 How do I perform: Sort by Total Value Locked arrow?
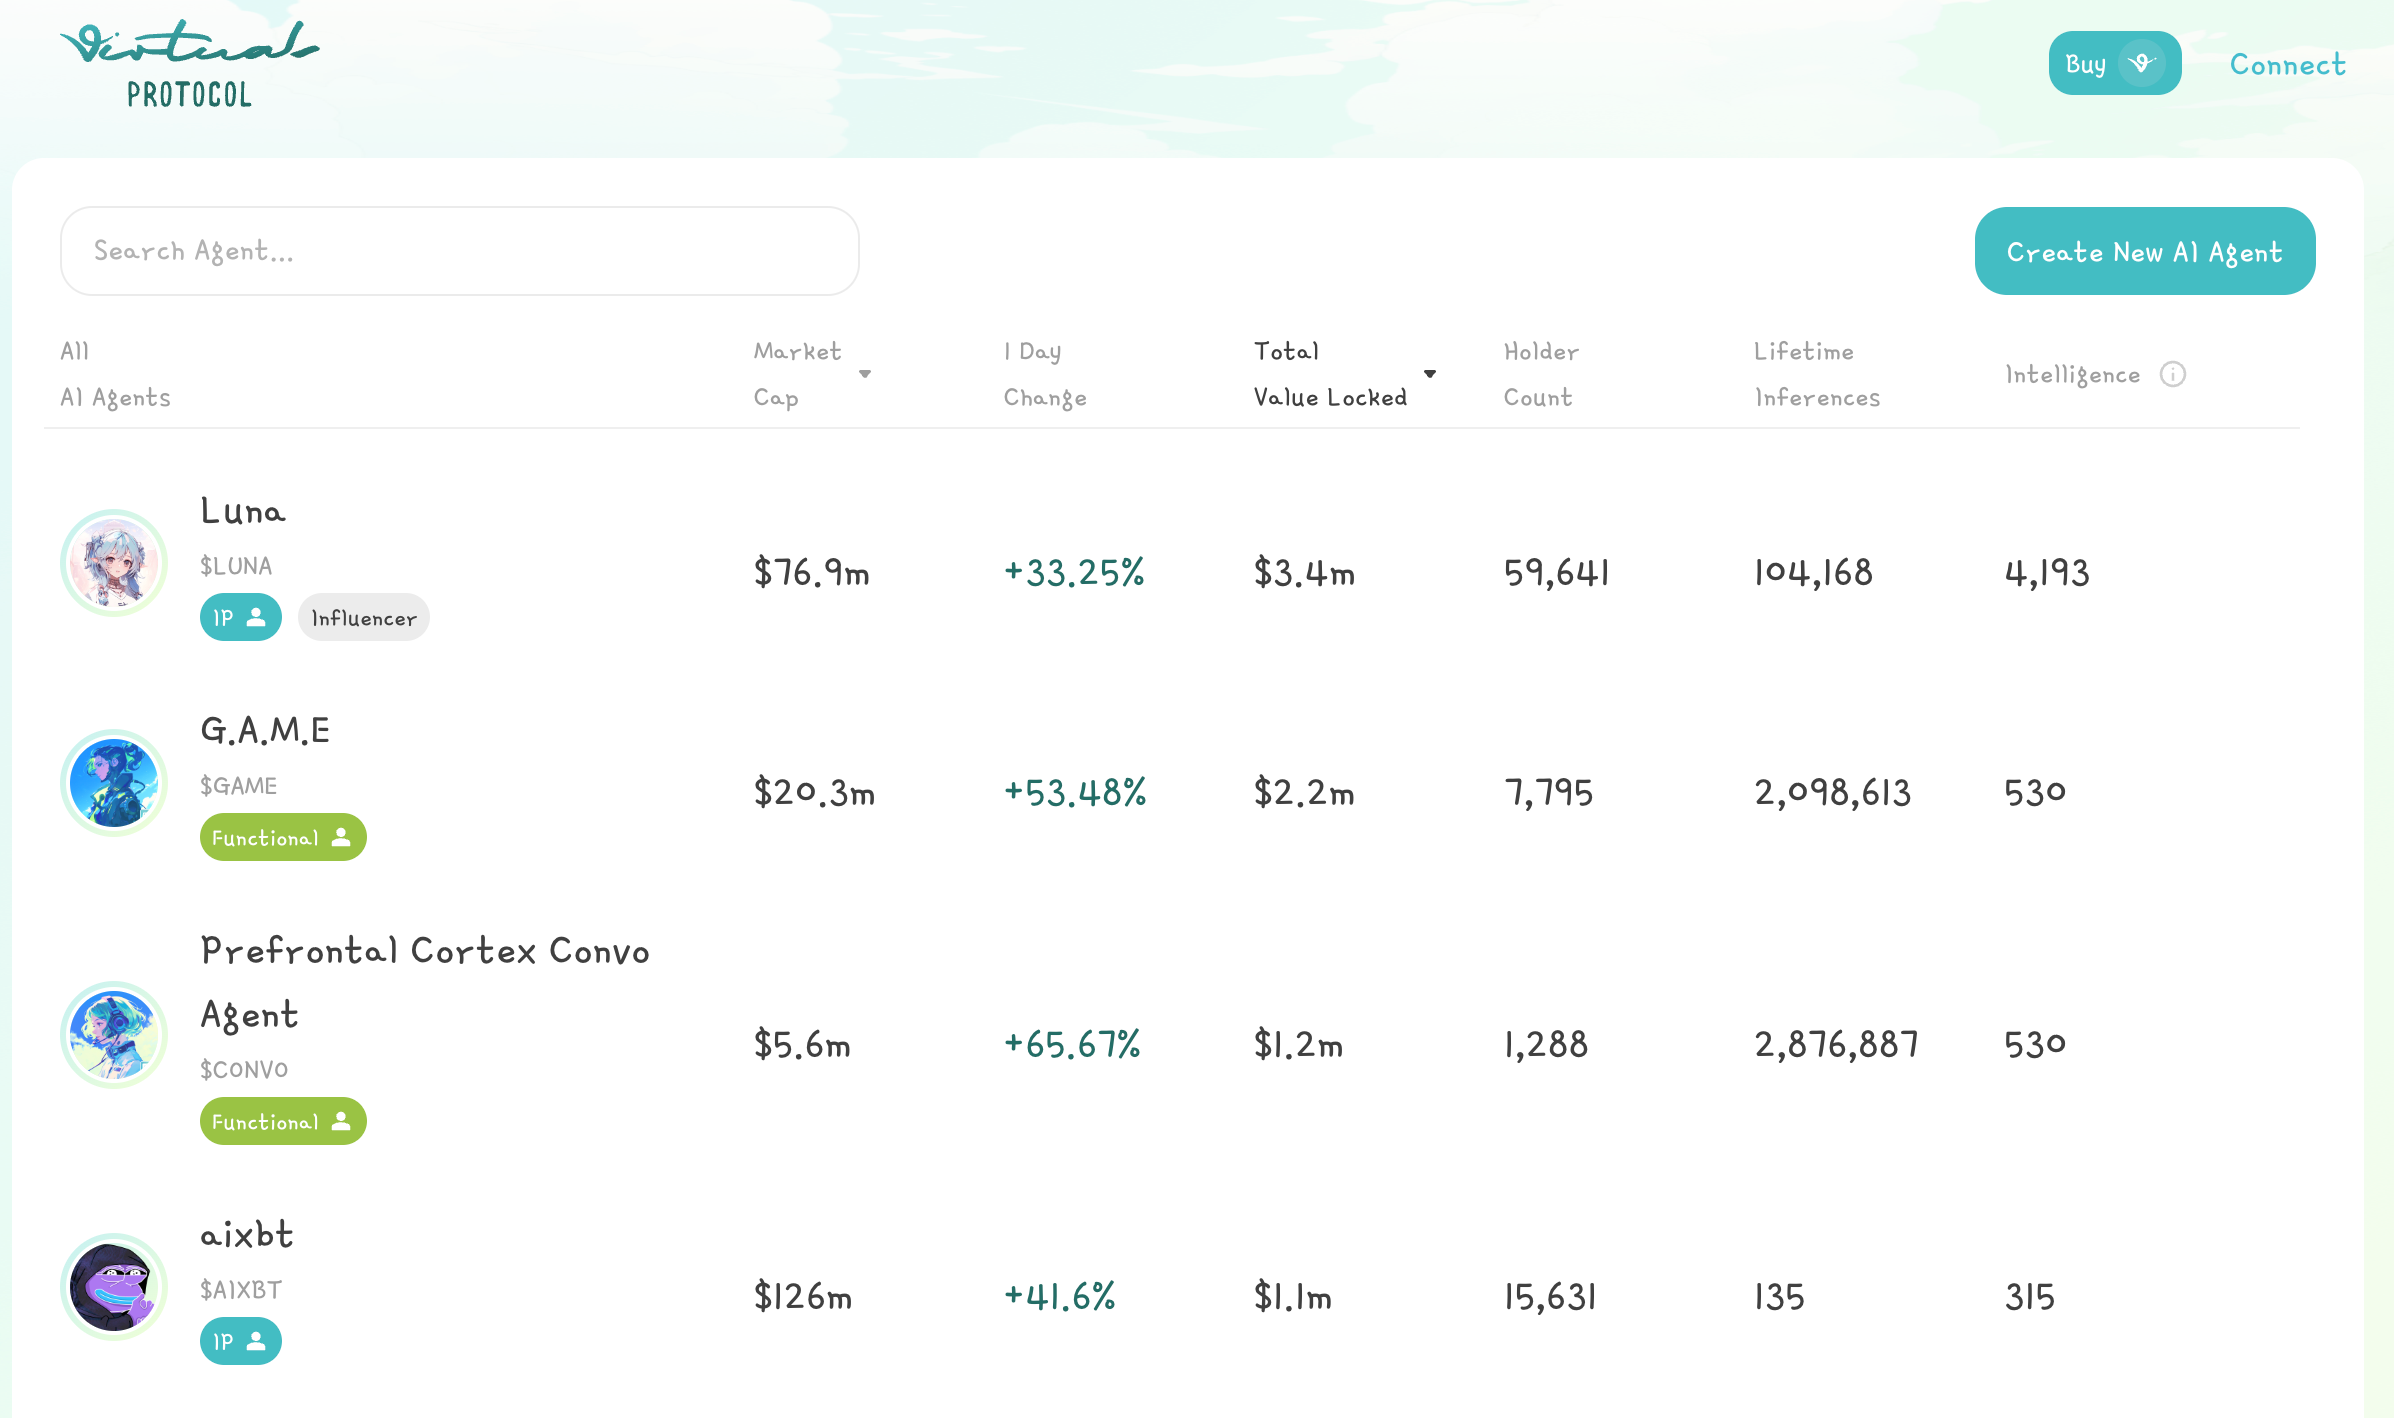[x=1430, y=374]
